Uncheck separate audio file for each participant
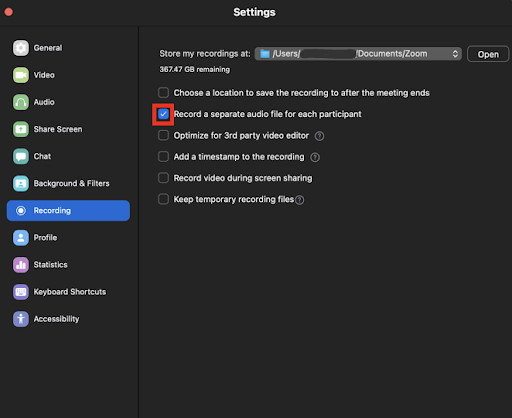512x418 pixels. [x=163, y=114]
